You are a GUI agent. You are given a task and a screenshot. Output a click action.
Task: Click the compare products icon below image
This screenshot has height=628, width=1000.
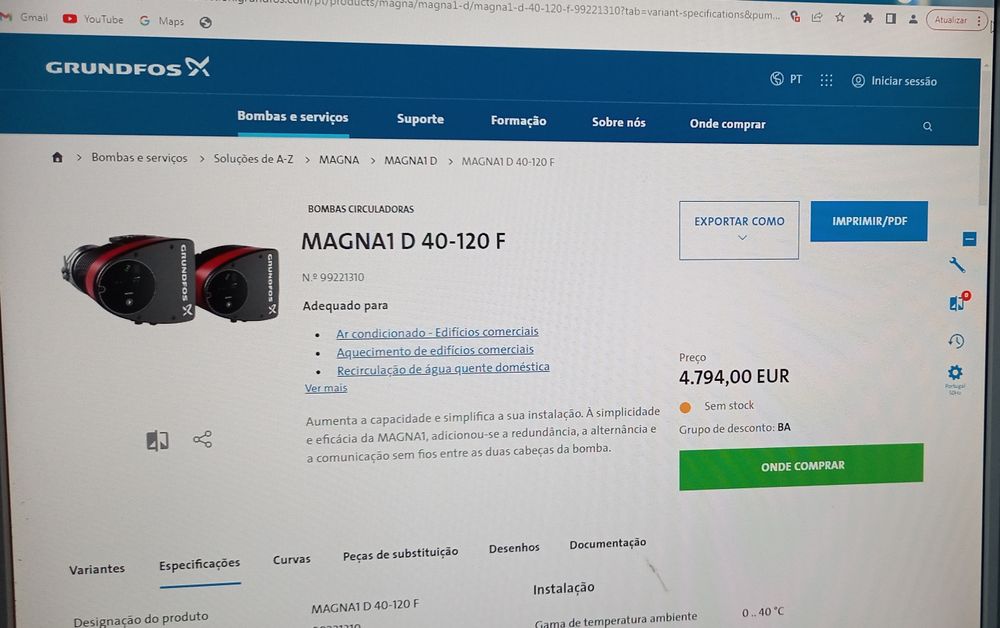coord(158,440)
